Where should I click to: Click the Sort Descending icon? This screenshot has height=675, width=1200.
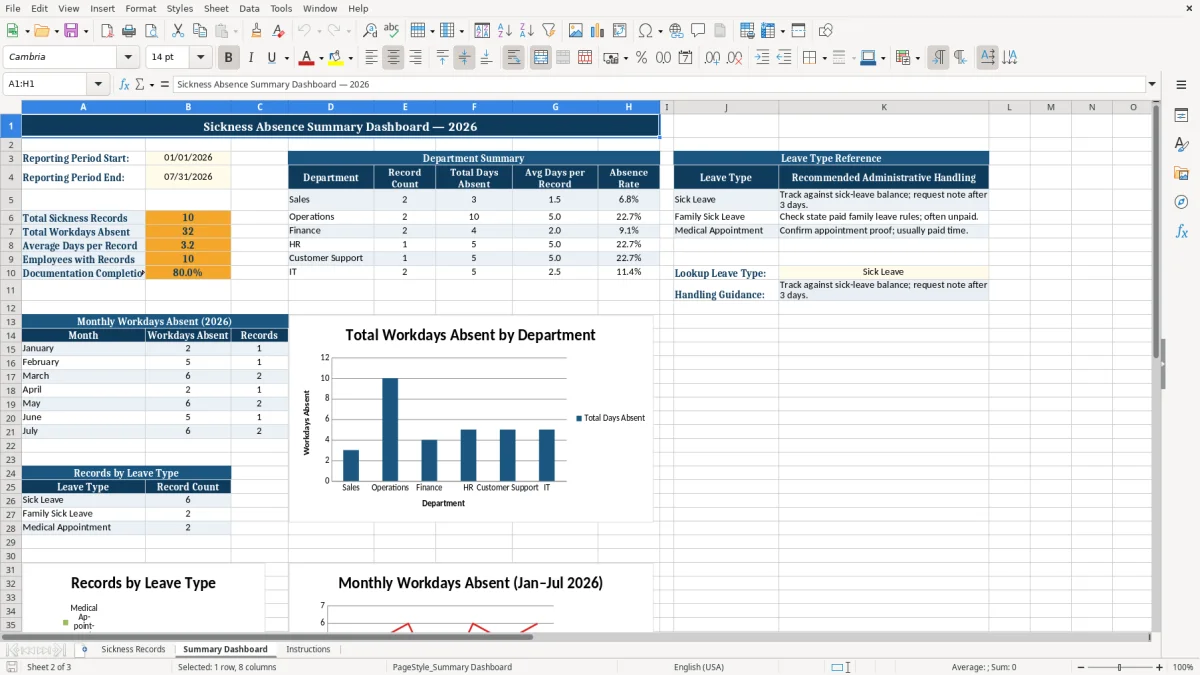click(526, 31)
